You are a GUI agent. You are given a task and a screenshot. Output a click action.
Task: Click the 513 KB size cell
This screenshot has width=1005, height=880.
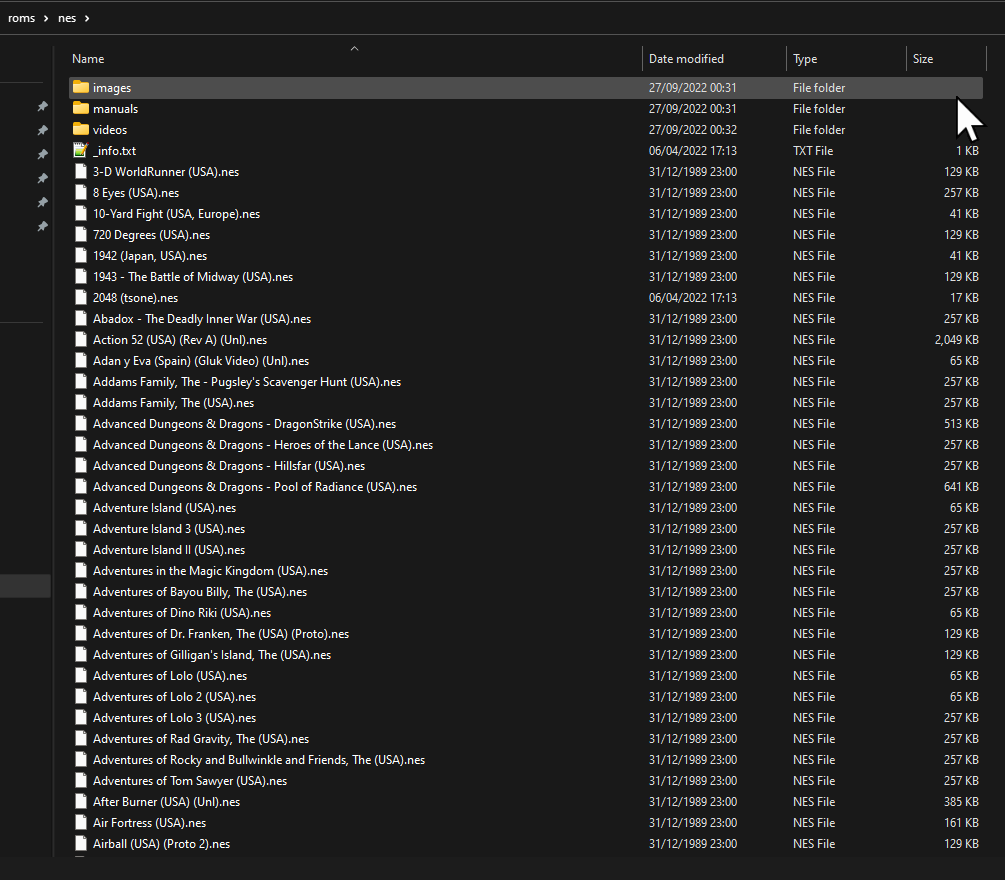[x=961, y=423]
